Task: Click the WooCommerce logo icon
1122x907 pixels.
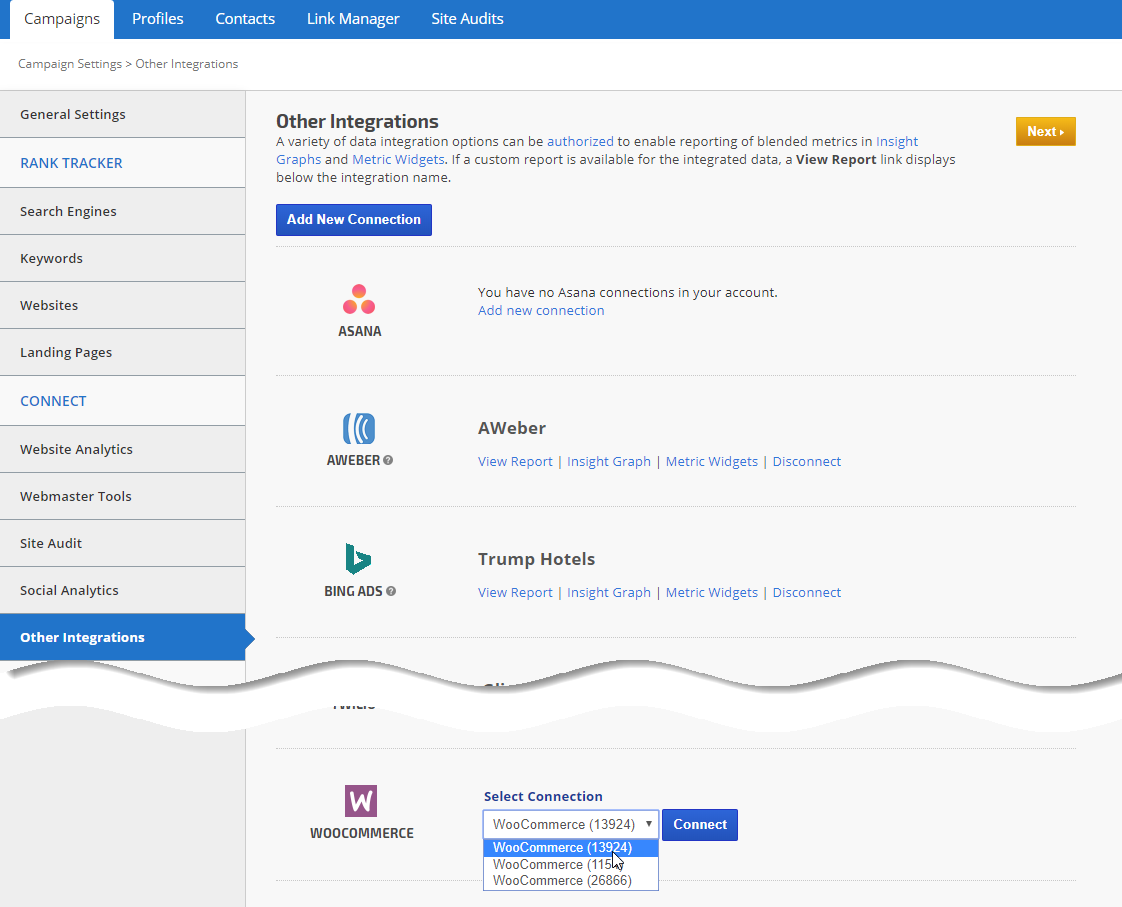Action: [361, 801]
